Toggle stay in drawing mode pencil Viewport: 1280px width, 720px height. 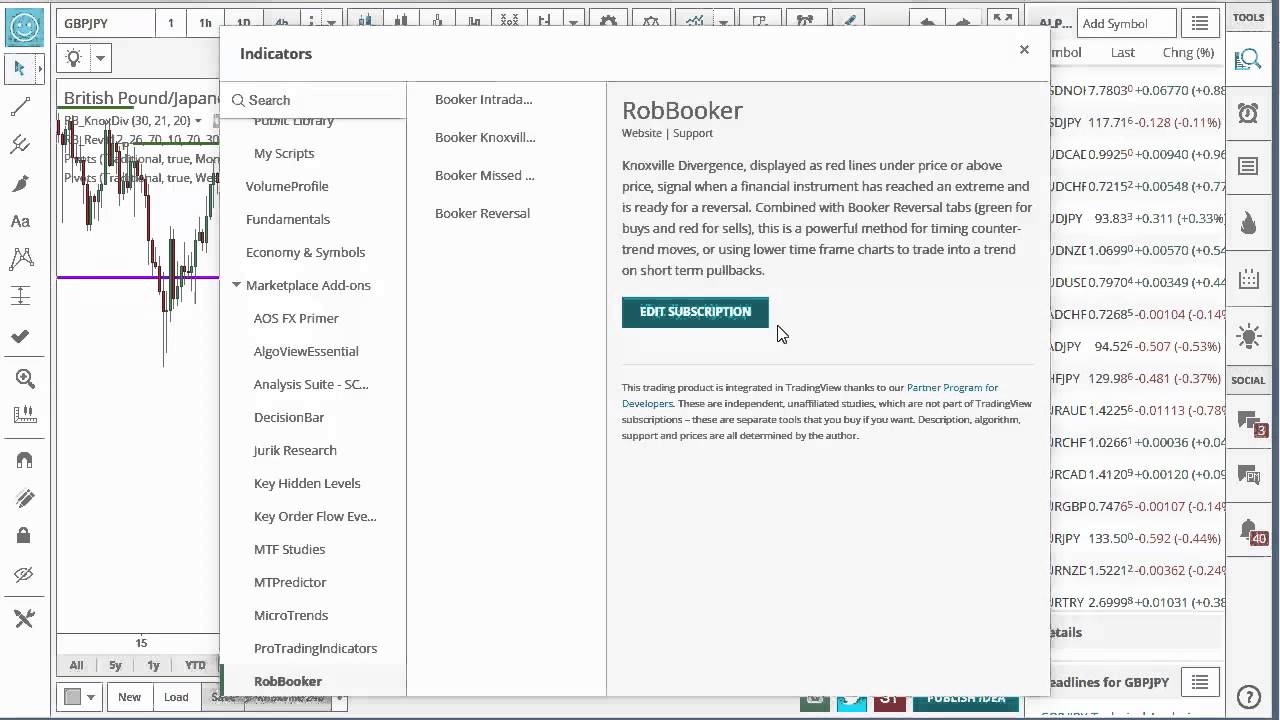(x=24, y=498)
